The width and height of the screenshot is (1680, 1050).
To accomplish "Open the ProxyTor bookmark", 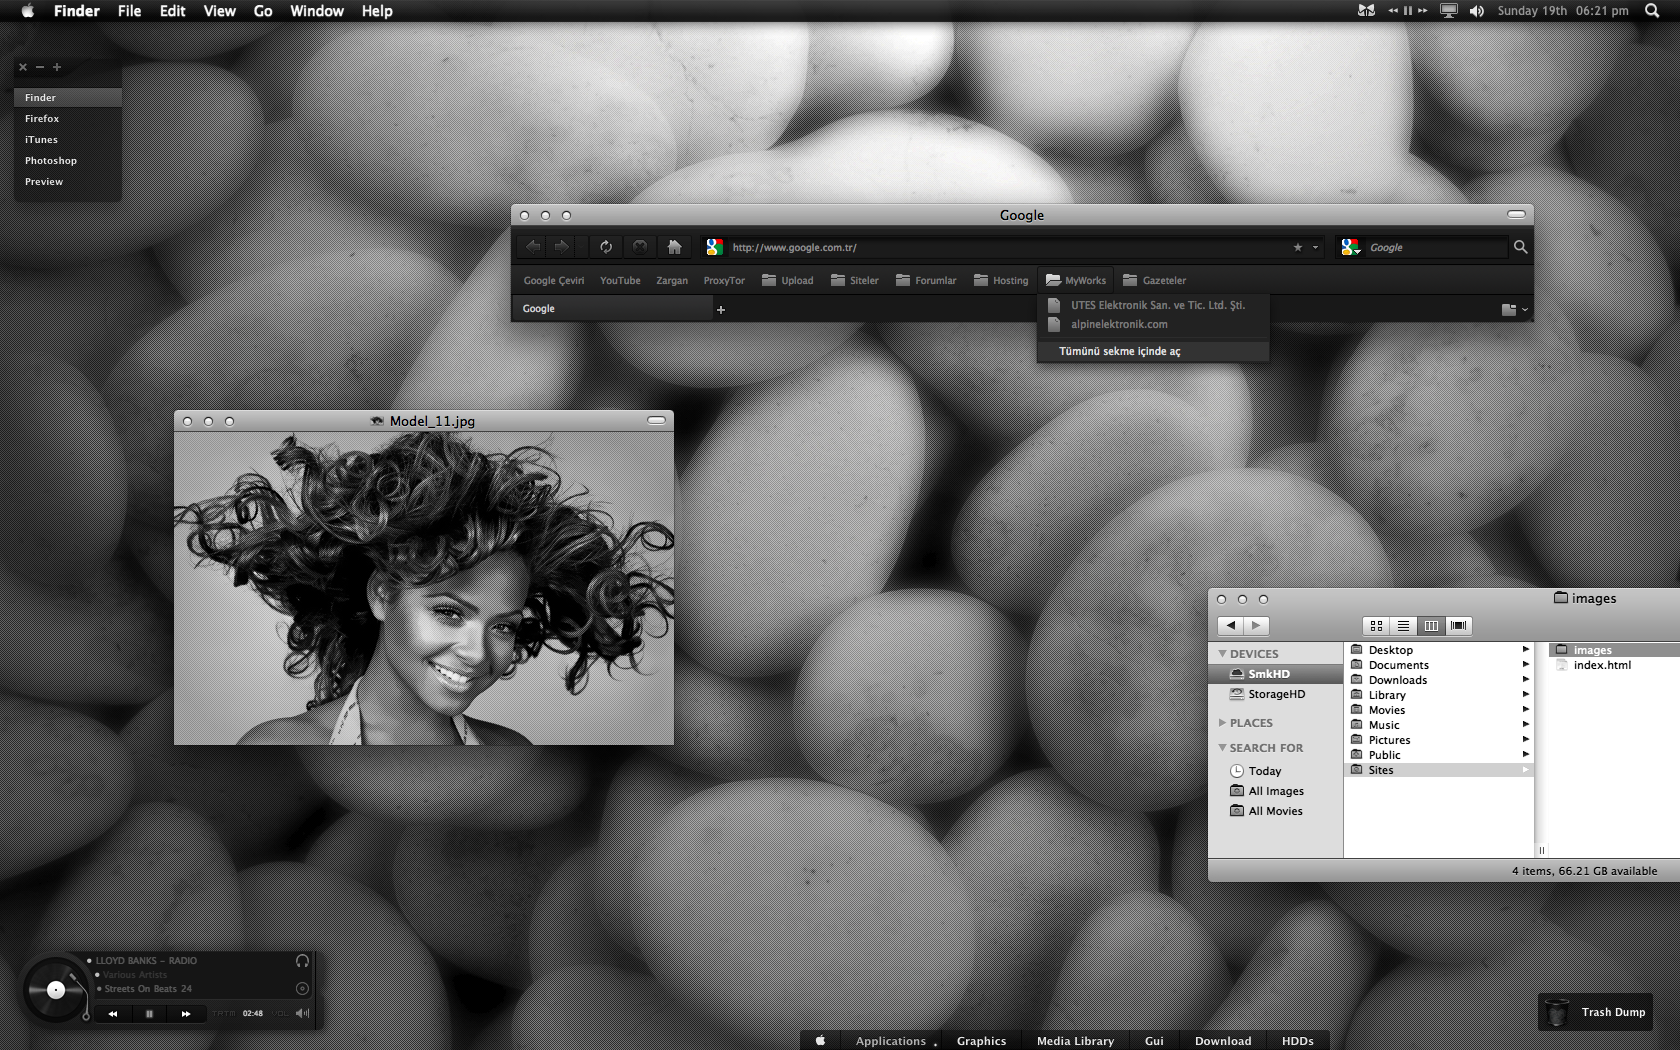I will (724, 281).
